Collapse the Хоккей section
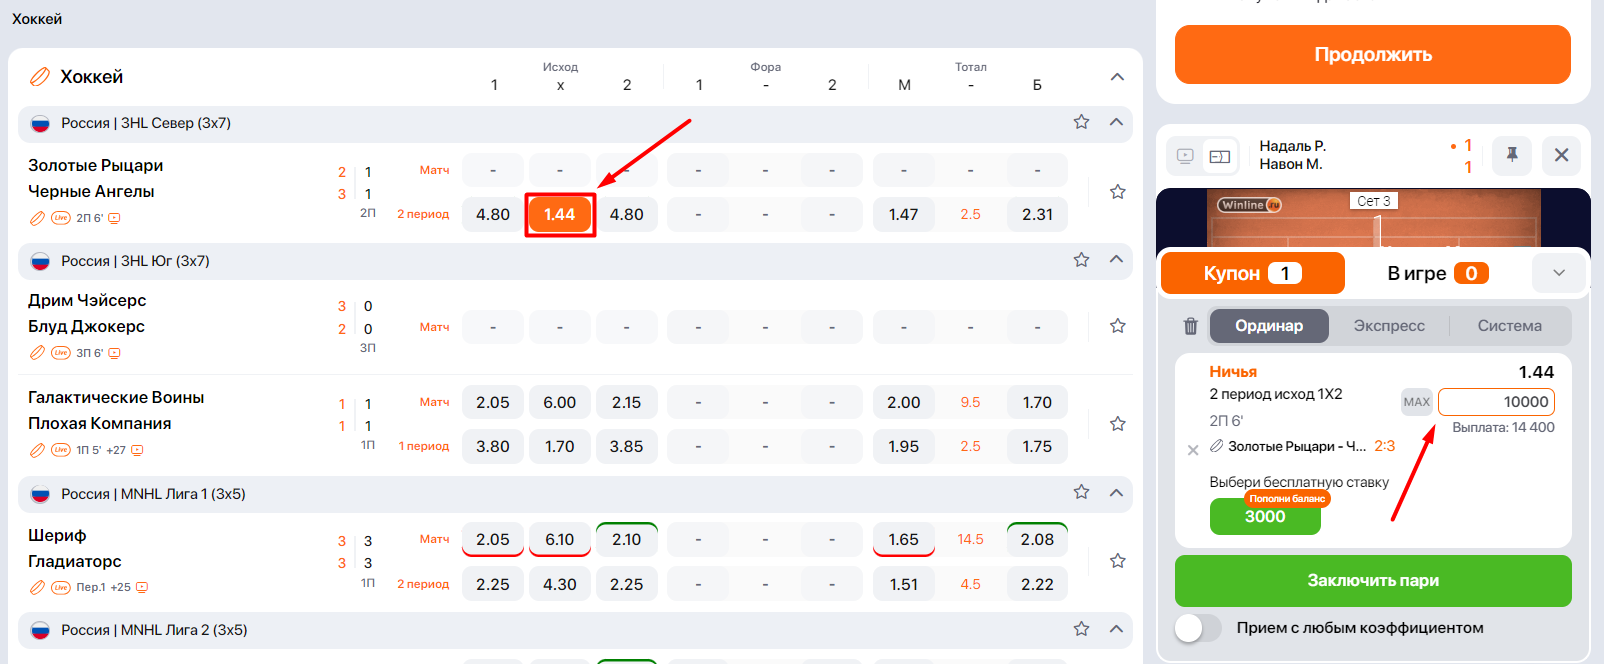Image resolution: width=1604 pixels, height=664 pixels. click(1117, 77)
